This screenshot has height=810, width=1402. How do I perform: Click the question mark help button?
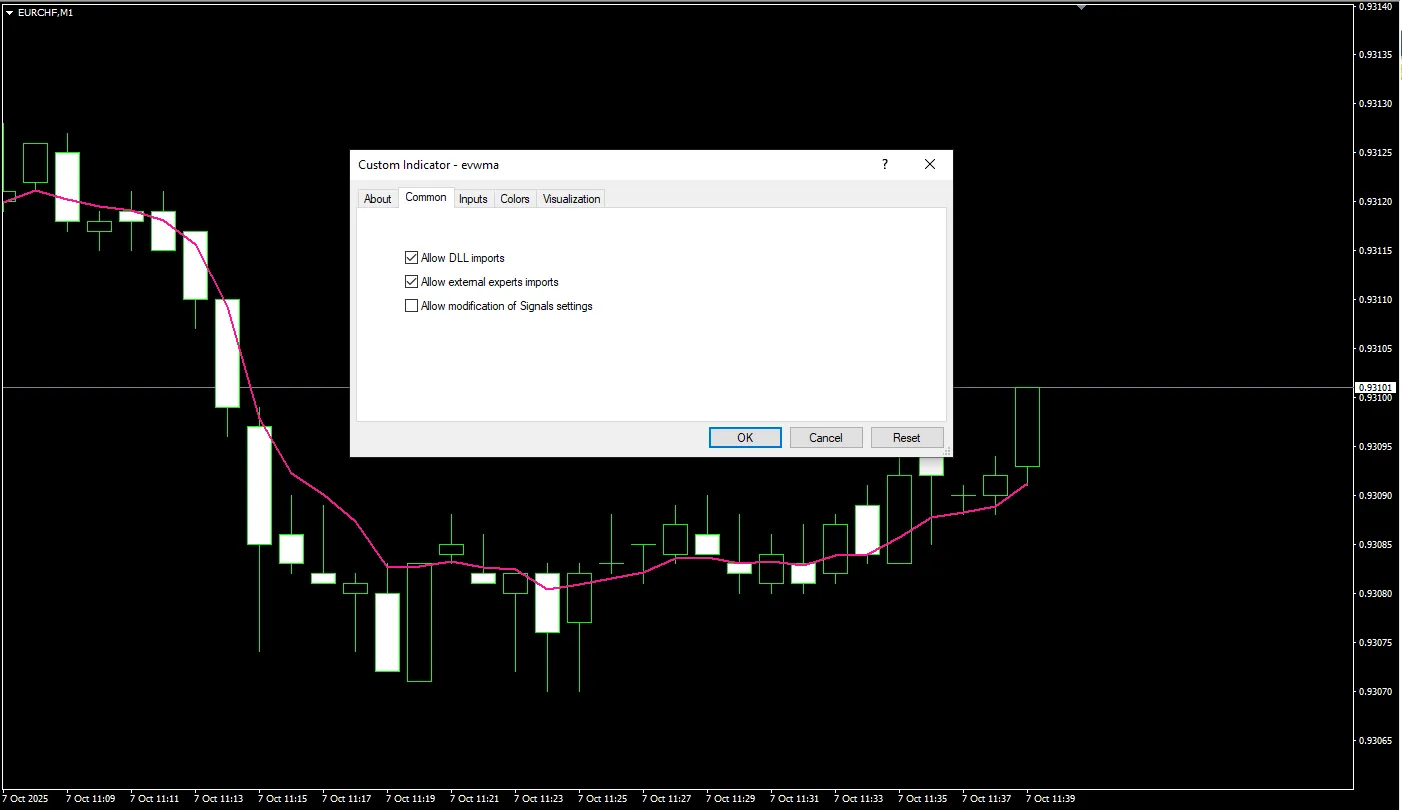point(884,165)
